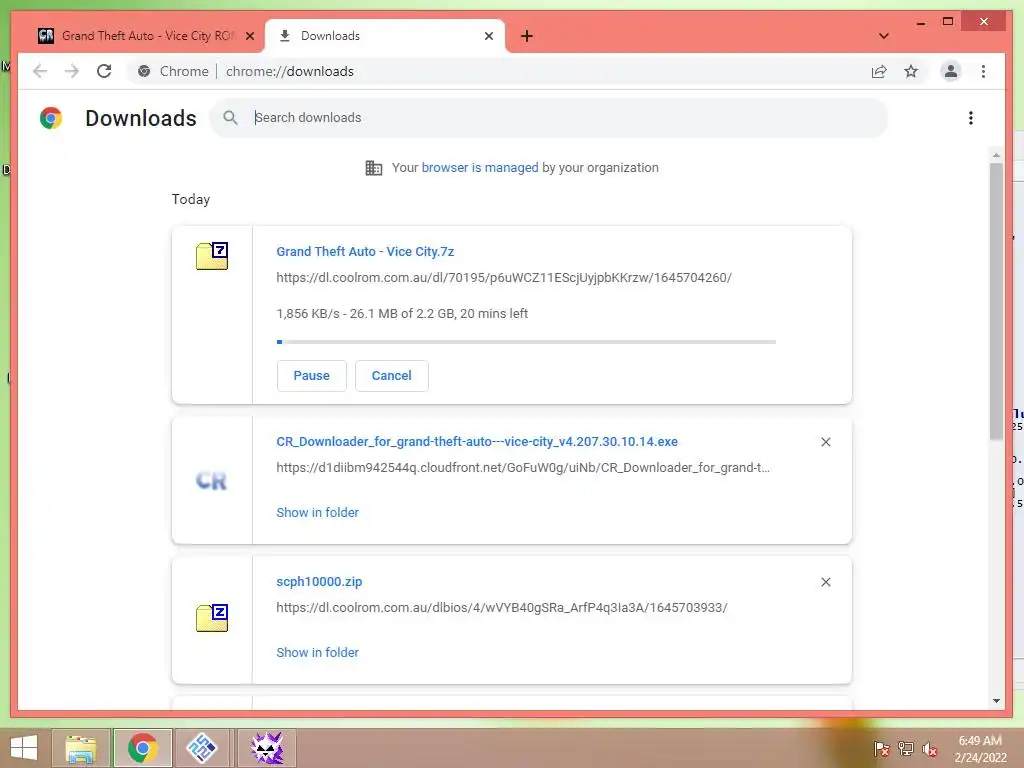Open the Windows Start button
1024x768 pixels.
[24, 748]
